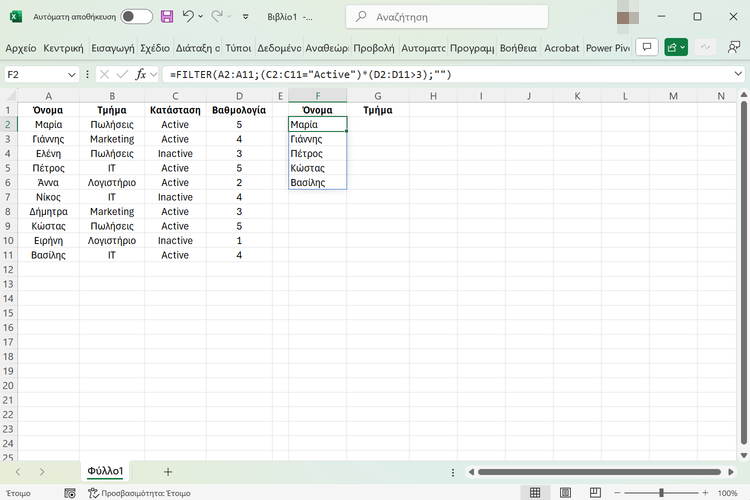Switch to Page Break Preview icon
750x500 pixels.
tap(595, 492)
